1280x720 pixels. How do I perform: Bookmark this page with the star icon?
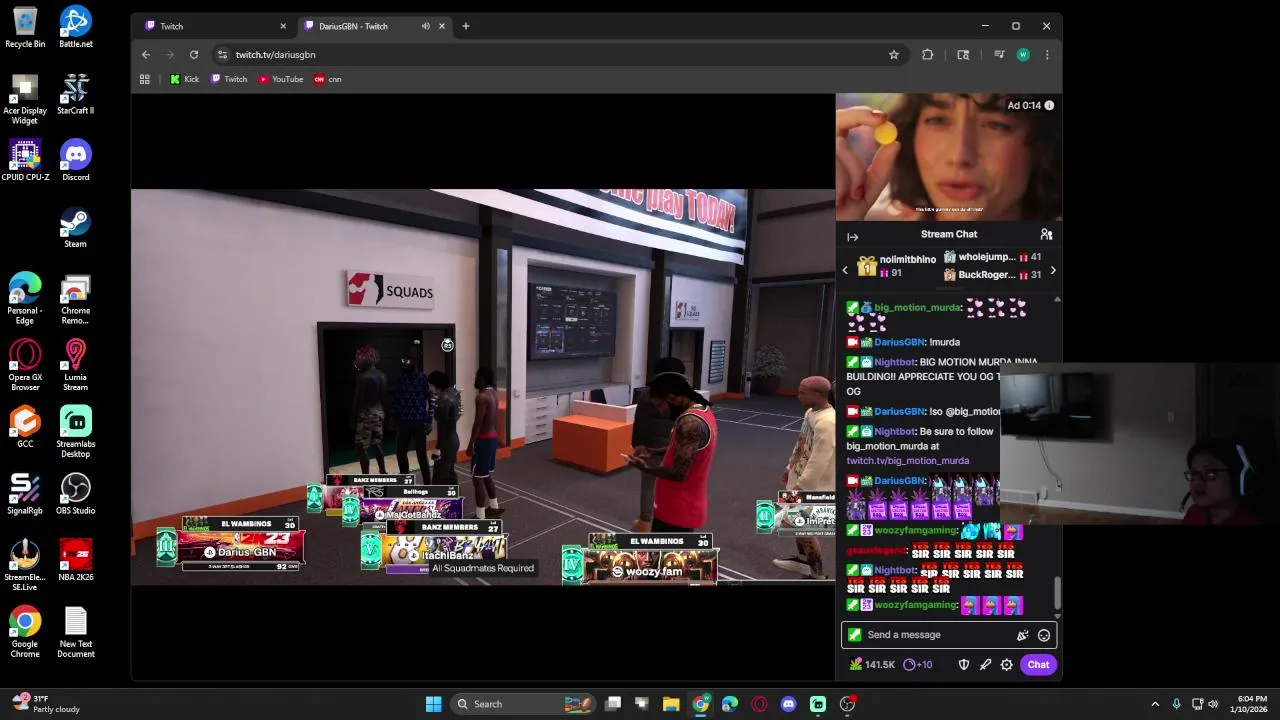894,55
